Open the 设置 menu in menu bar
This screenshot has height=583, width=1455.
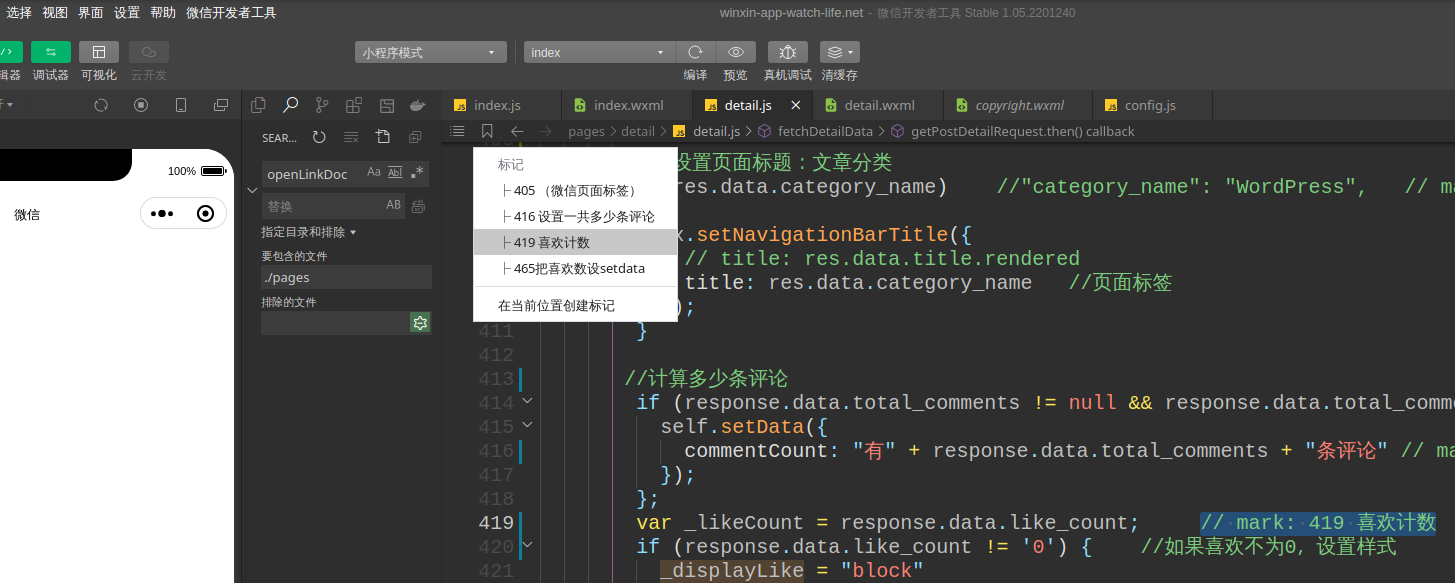[127, 13]
